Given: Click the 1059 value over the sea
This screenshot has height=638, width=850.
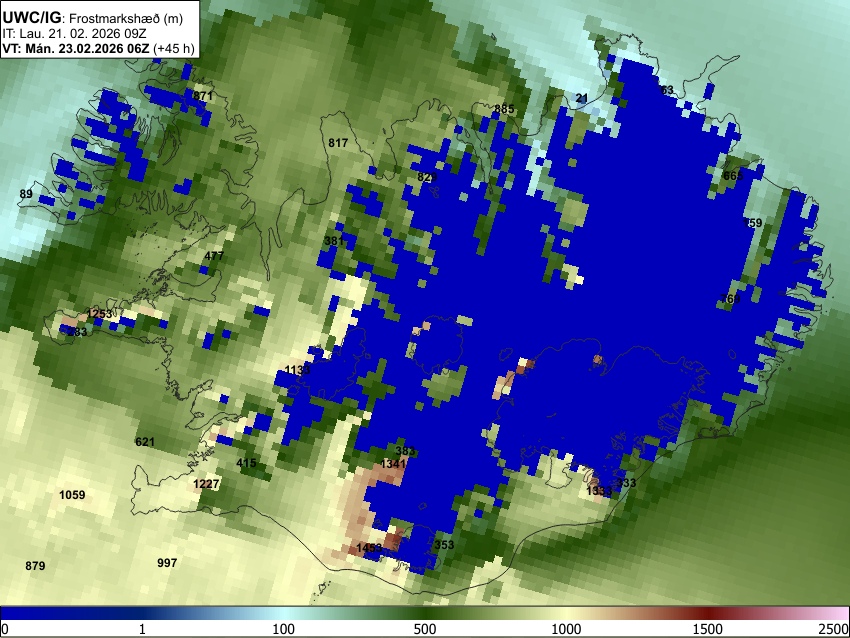Looking at the screenshot, I should [x=72, y=495].
